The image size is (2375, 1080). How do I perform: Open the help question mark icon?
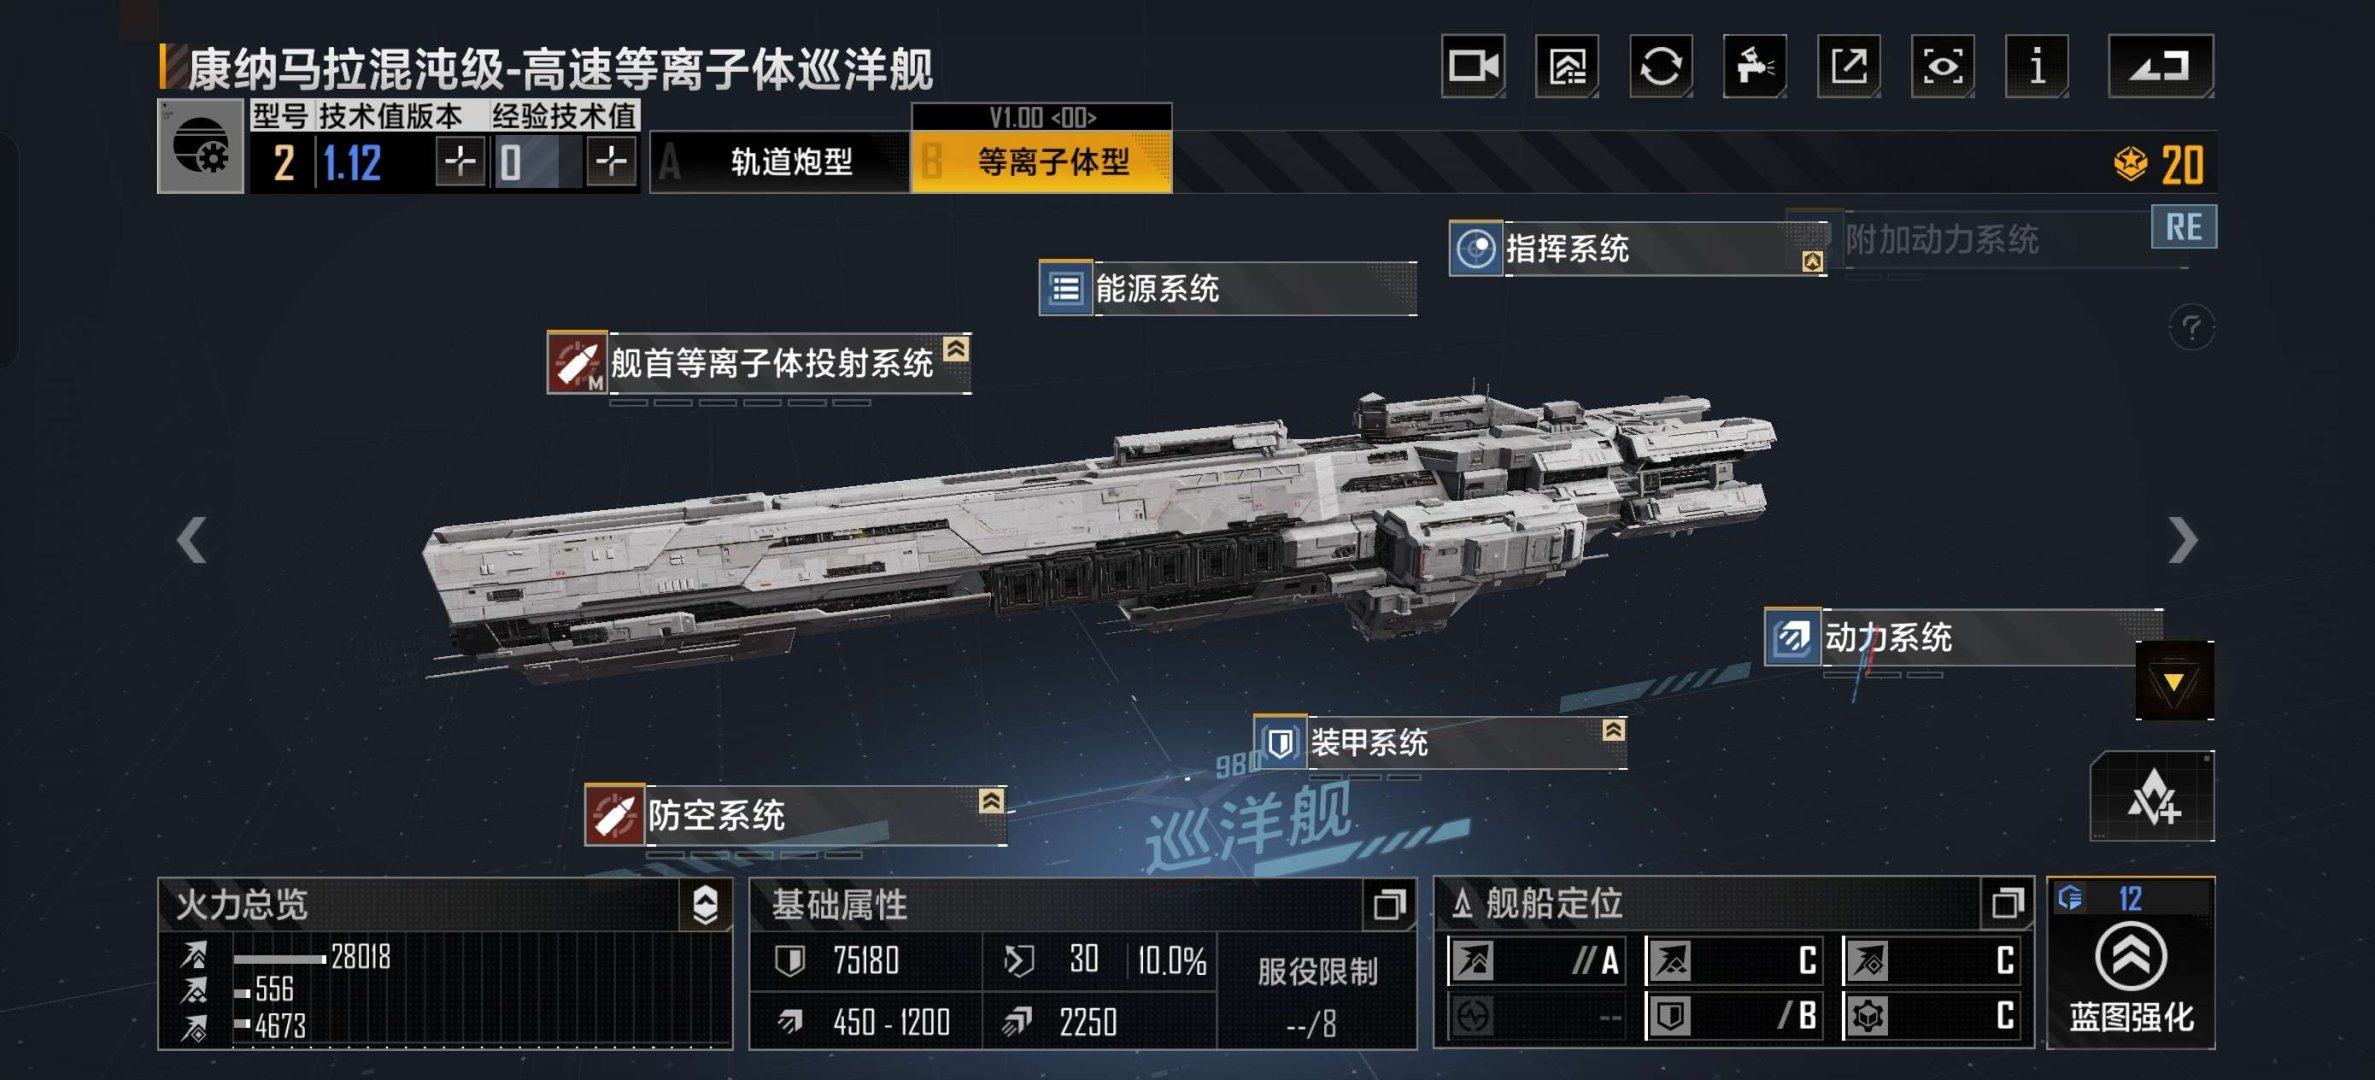(2191, 327)
